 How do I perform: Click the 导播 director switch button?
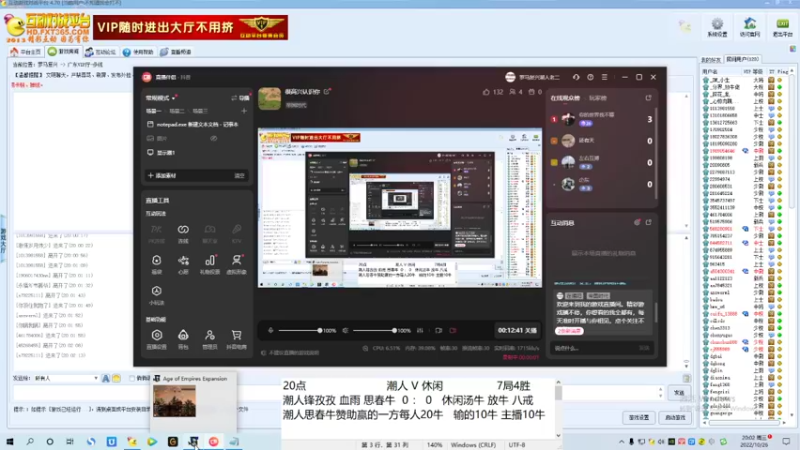point(240,98)
